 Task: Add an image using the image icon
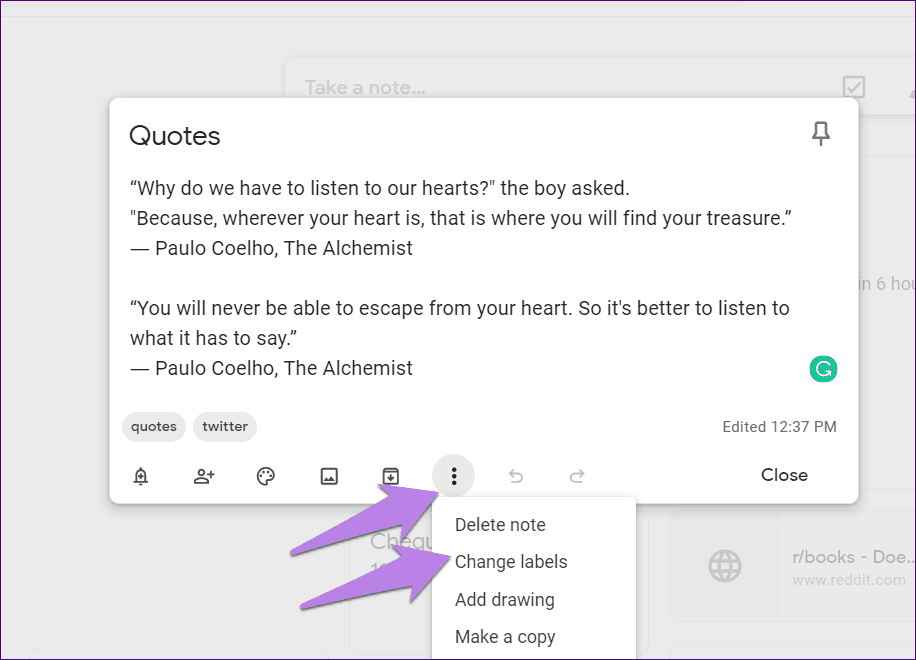329,476
